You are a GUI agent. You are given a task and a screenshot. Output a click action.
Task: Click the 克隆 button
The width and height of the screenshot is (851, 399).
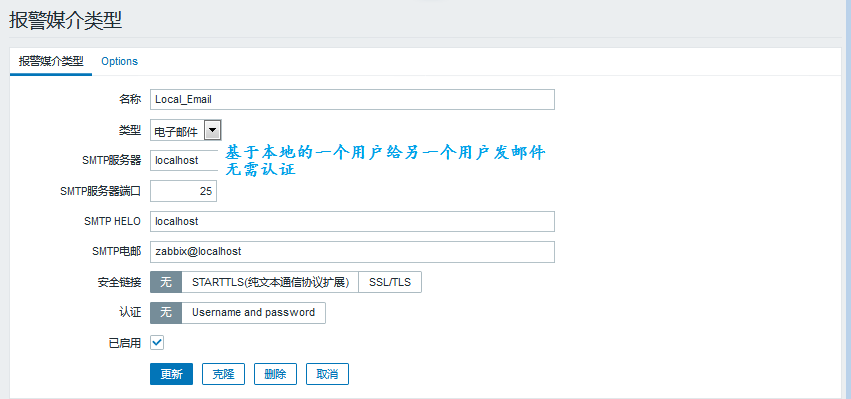pos(223,374)
